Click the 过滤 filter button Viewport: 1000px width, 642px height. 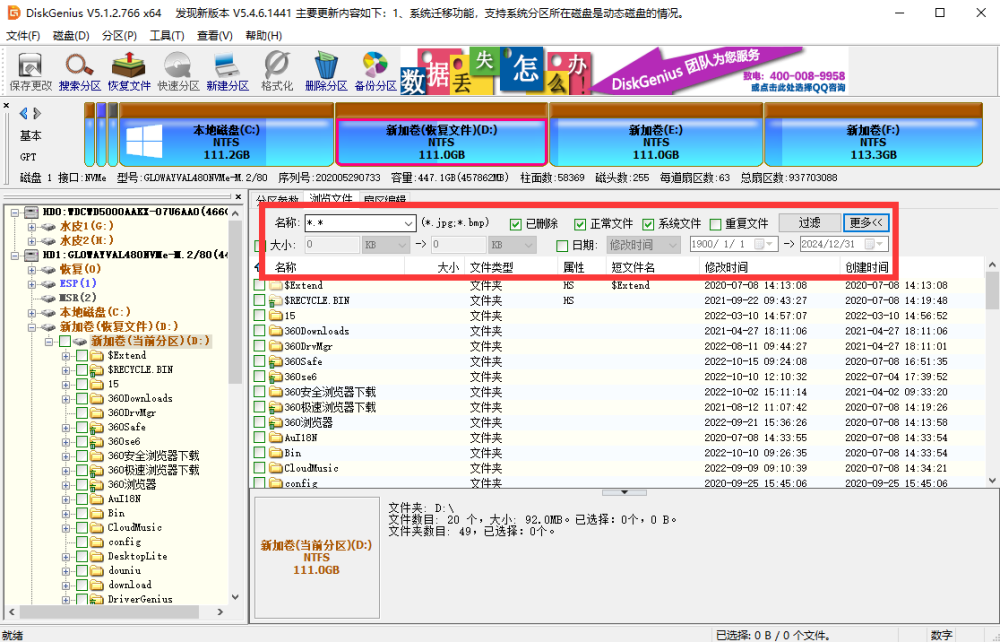809,223
